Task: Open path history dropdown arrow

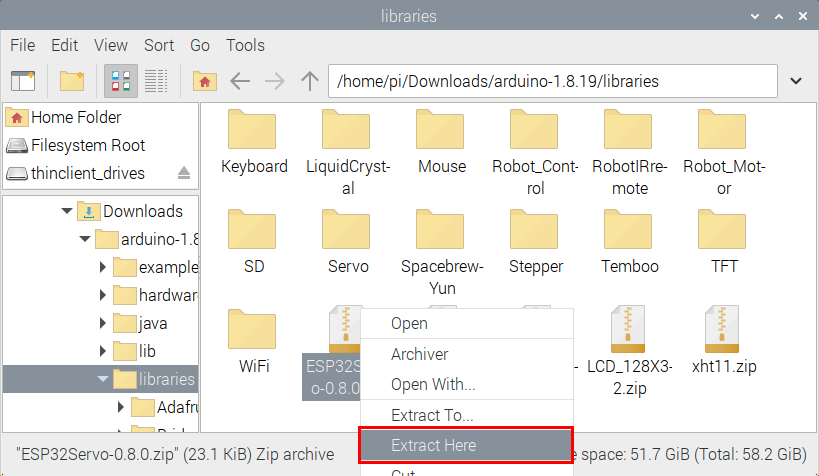Action: point(797,81)
